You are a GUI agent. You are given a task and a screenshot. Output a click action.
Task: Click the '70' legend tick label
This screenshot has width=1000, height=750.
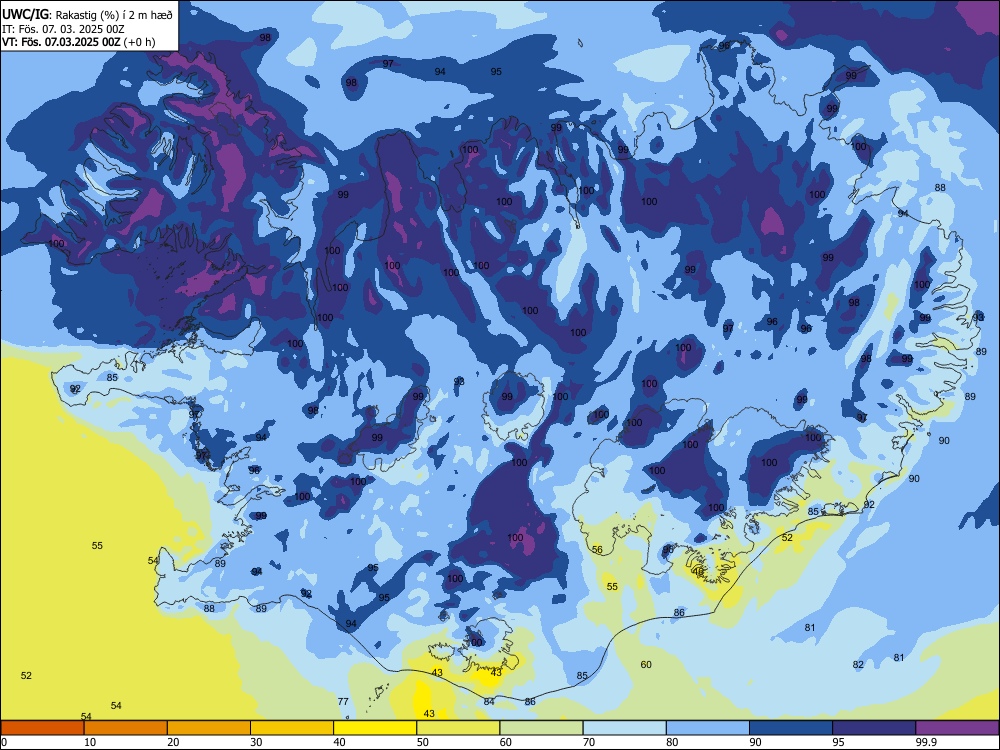pyautogui.click(x=589, y=742)
